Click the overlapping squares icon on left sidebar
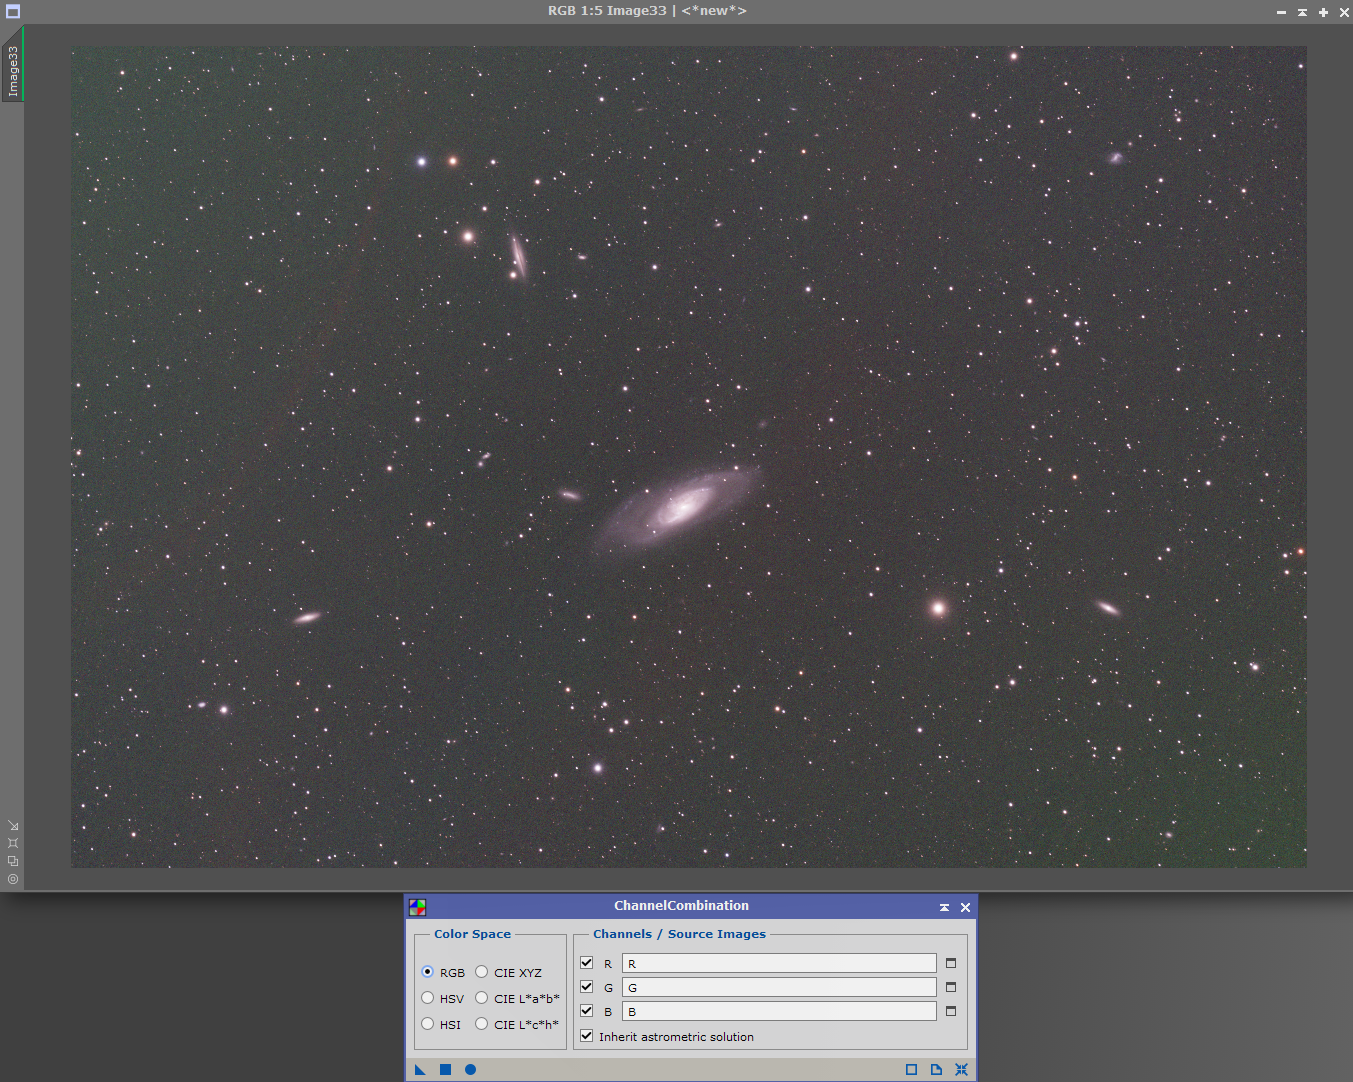The width and height of the screenshot is (1353, 1082). point(13,861)
